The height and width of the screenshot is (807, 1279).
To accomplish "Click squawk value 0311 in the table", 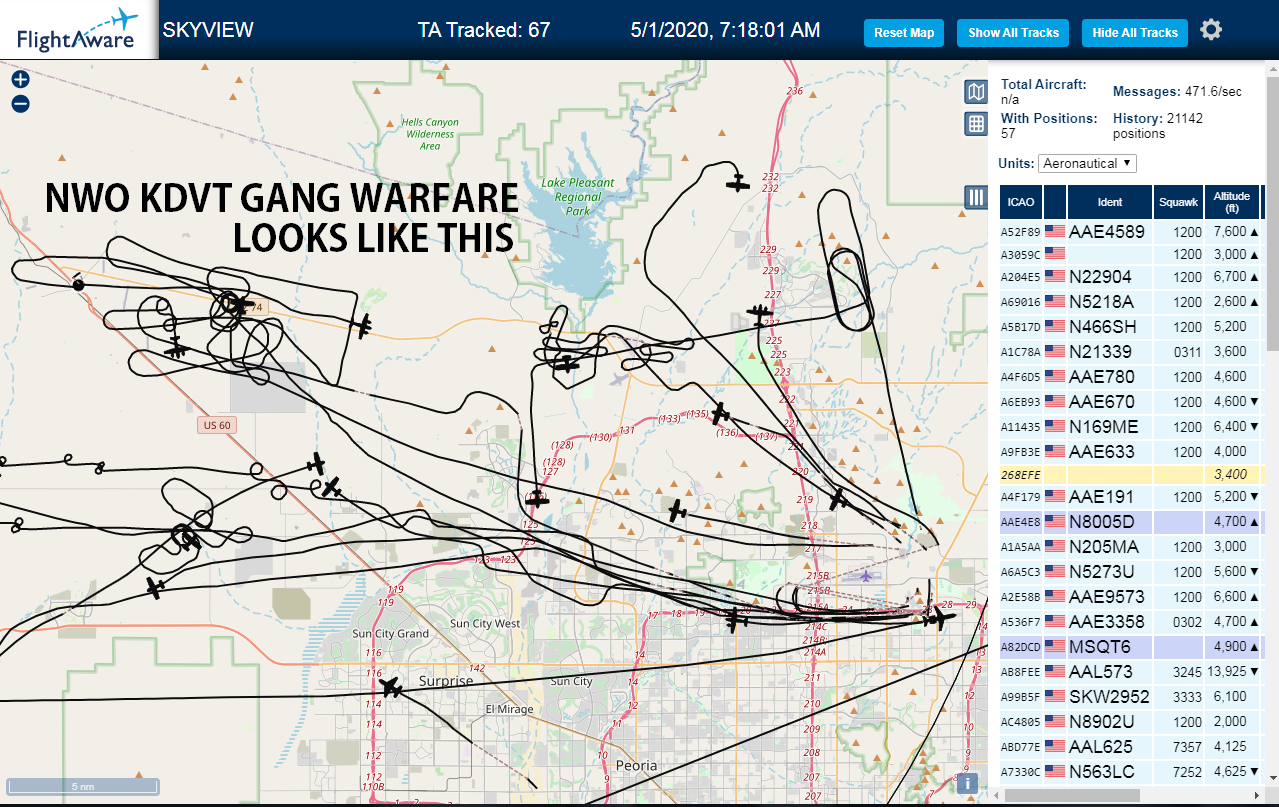I will [1187, 352].
